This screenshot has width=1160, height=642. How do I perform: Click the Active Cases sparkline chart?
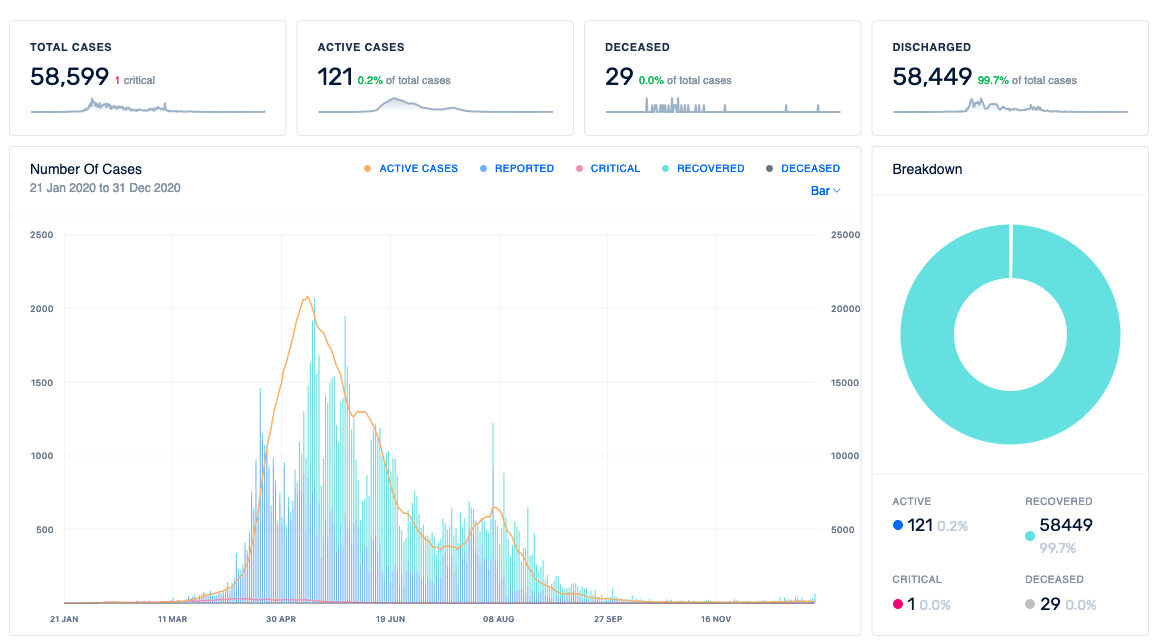[x=435, y=106]
